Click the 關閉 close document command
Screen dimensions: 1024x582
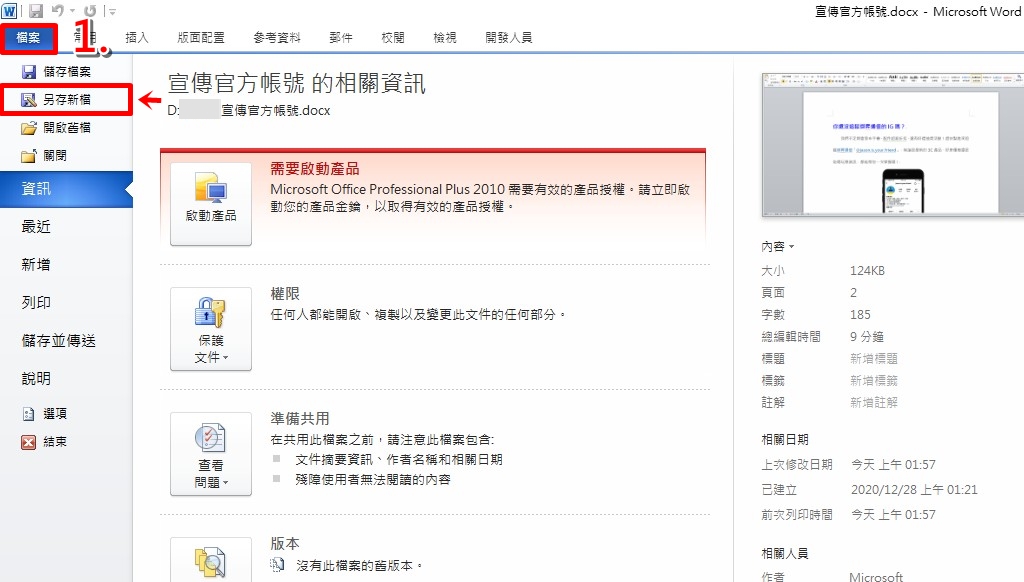tap(67, 155)
